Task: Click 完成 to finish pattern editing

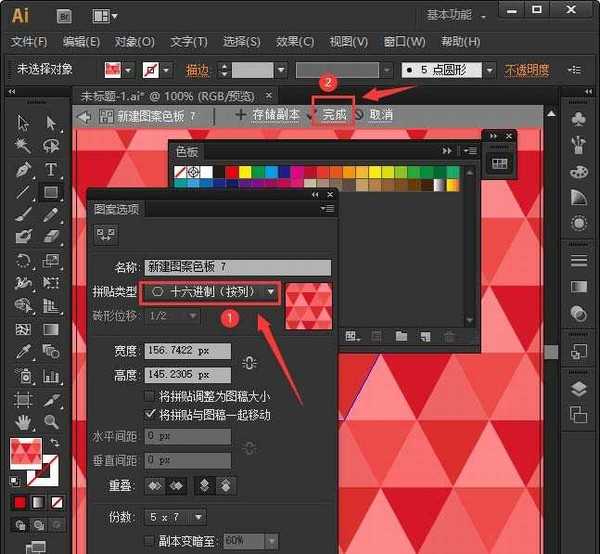Action: click(x=334, y=115)
